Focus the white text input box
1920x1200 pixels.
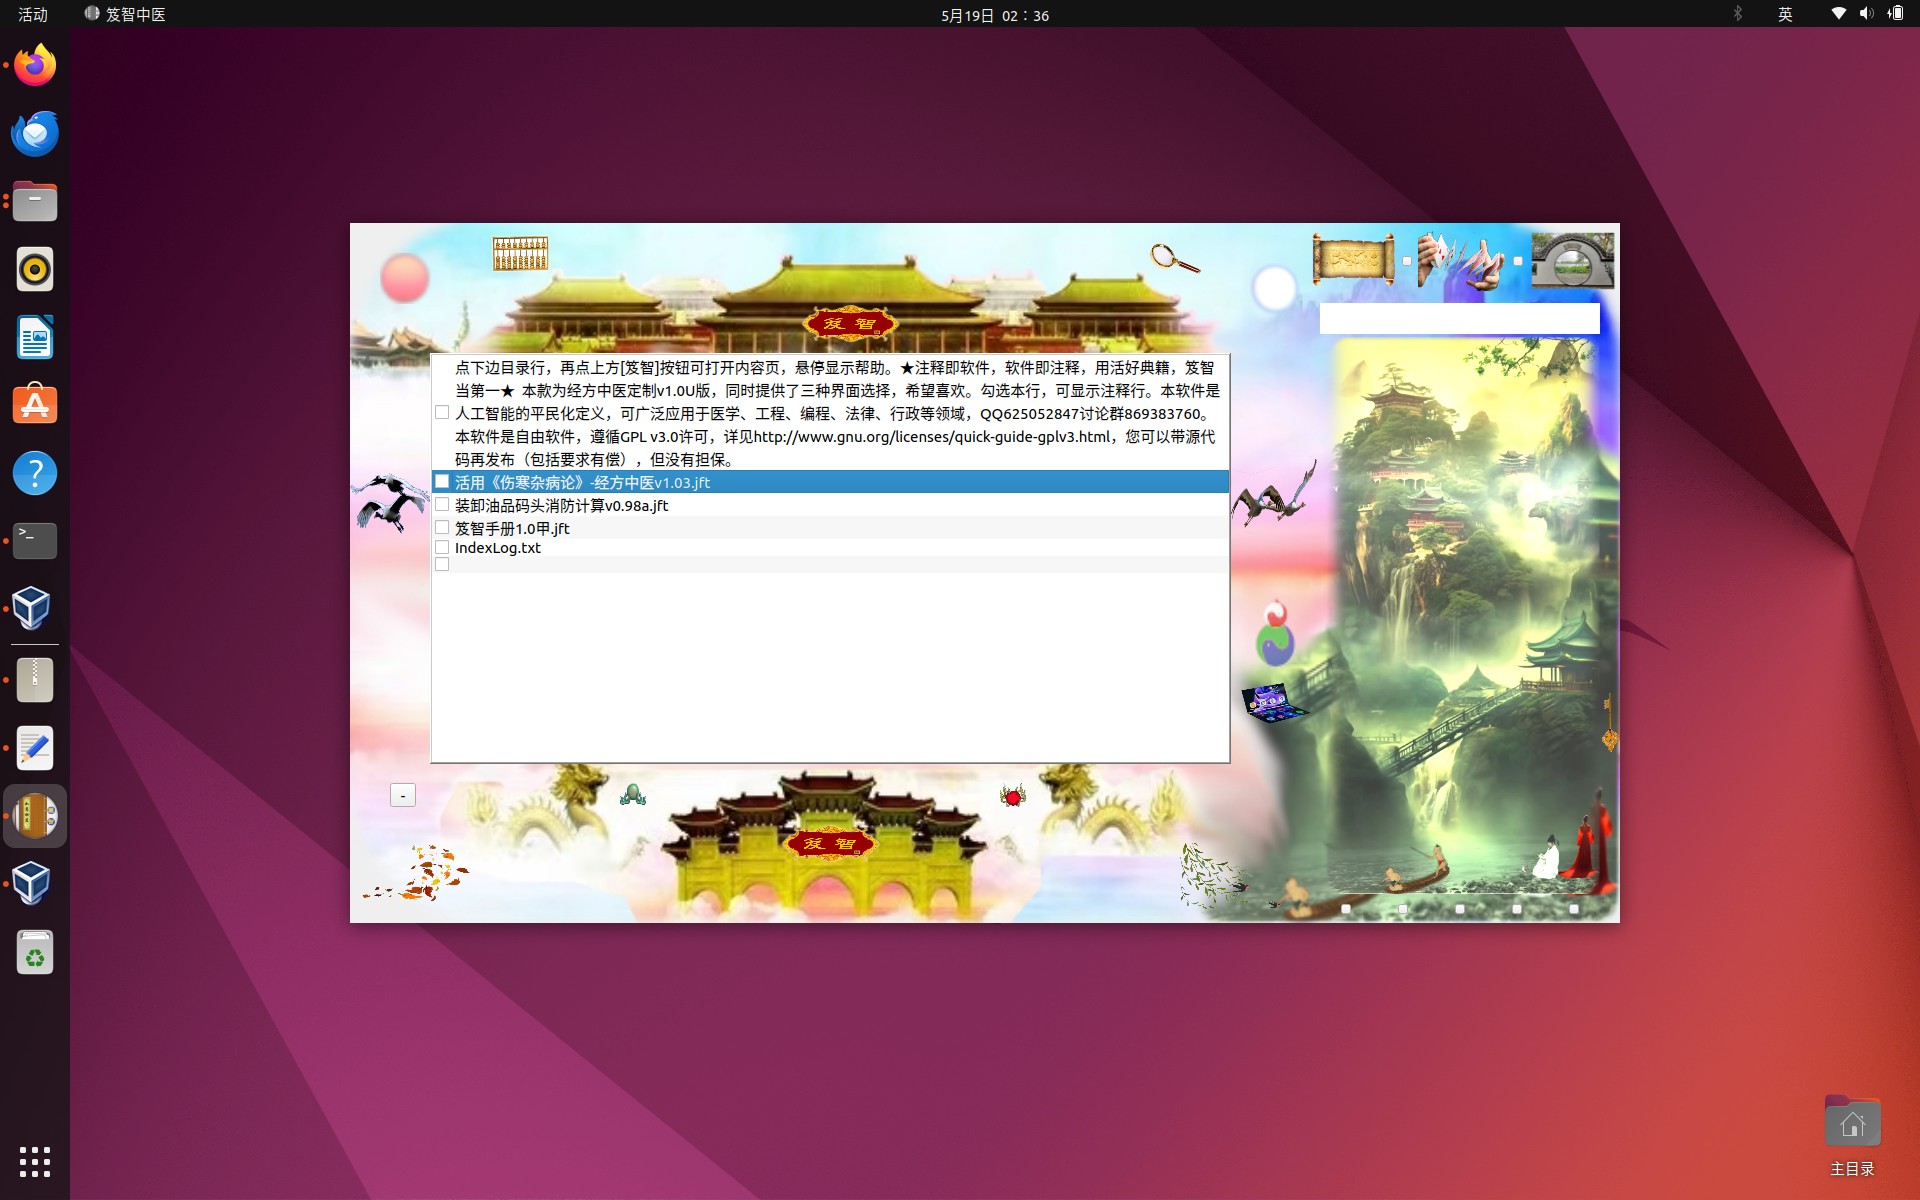[1459, 319]
